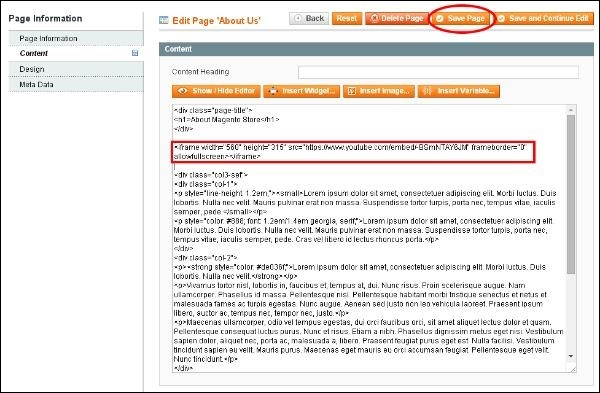Click the save-changes icon beside Content tab

point(135,53)
